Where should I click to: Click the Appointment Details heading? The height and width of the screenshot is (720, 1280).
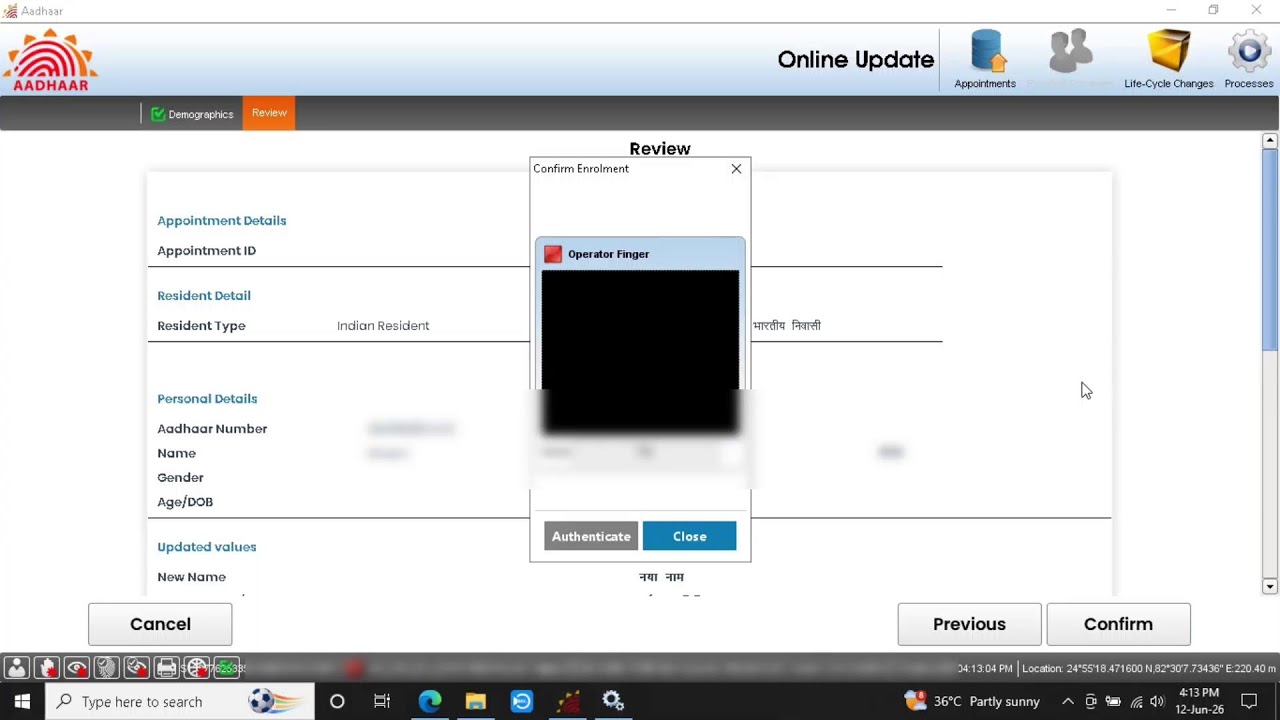point(222,220)
